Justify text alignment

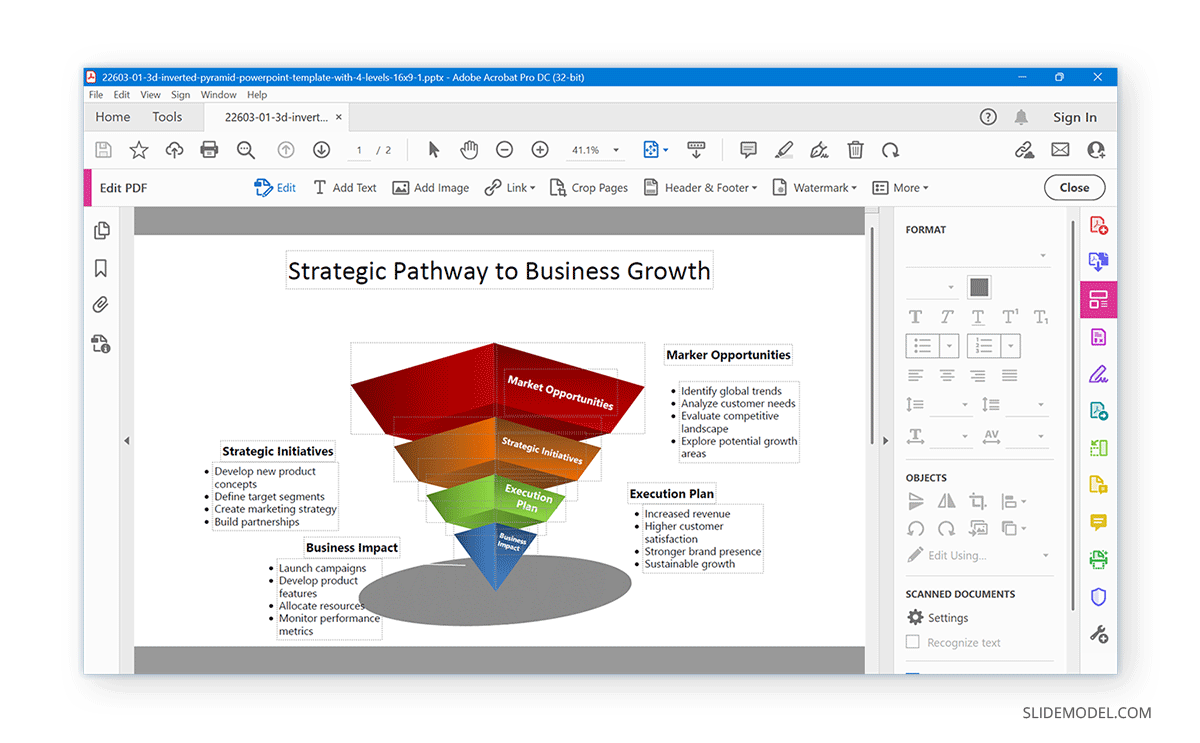[1010, 376]
